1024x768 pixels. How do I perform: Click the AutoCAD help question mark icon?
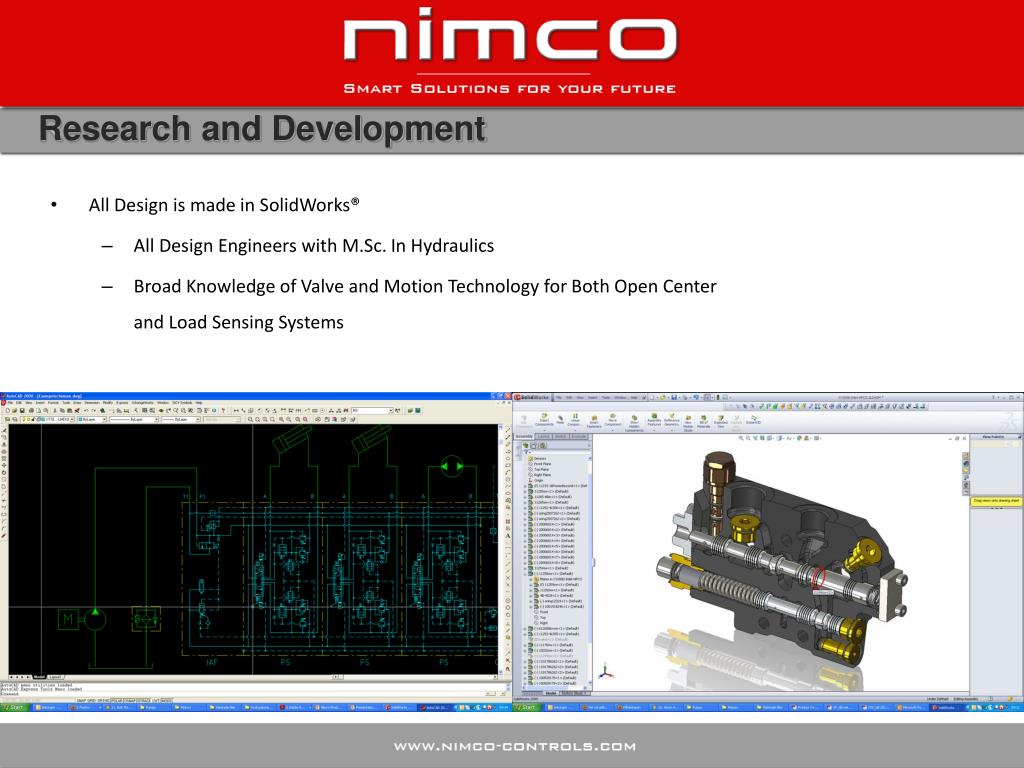[x=223, y=411]
